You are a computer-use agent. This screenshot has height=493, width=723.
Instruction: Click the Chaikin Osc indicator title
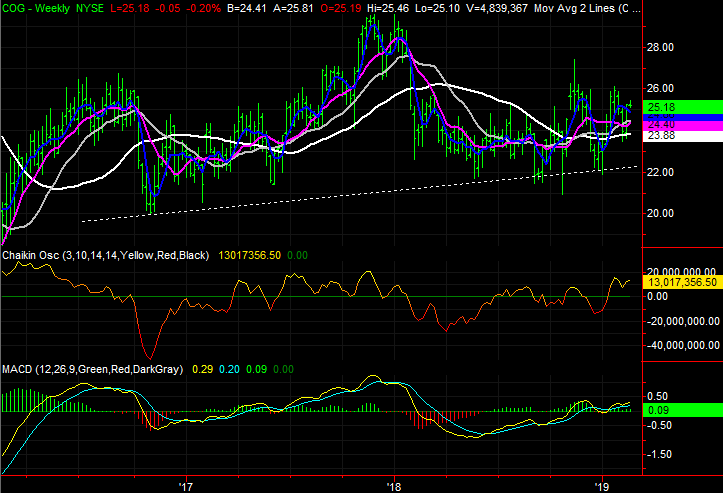point(29,256)
